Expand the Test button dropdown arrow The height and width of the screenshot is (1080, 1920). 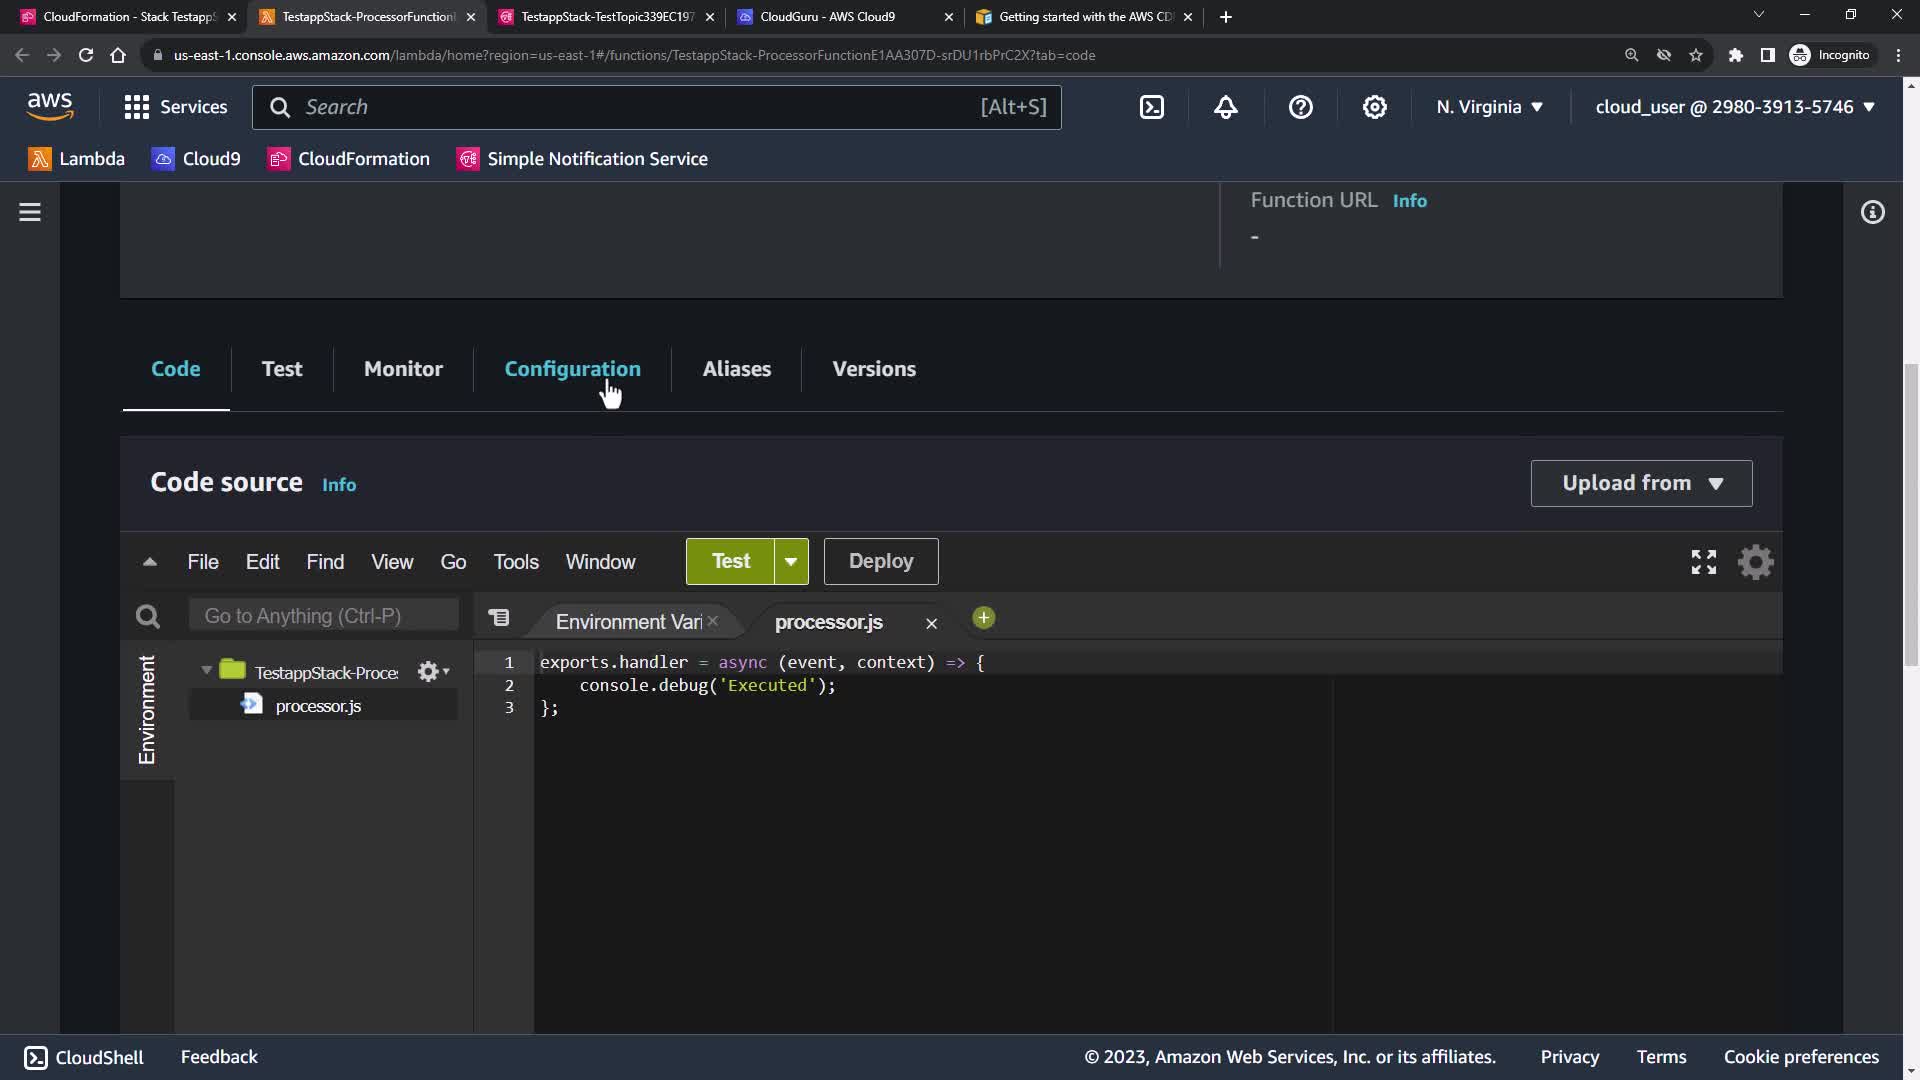[791, 562]
